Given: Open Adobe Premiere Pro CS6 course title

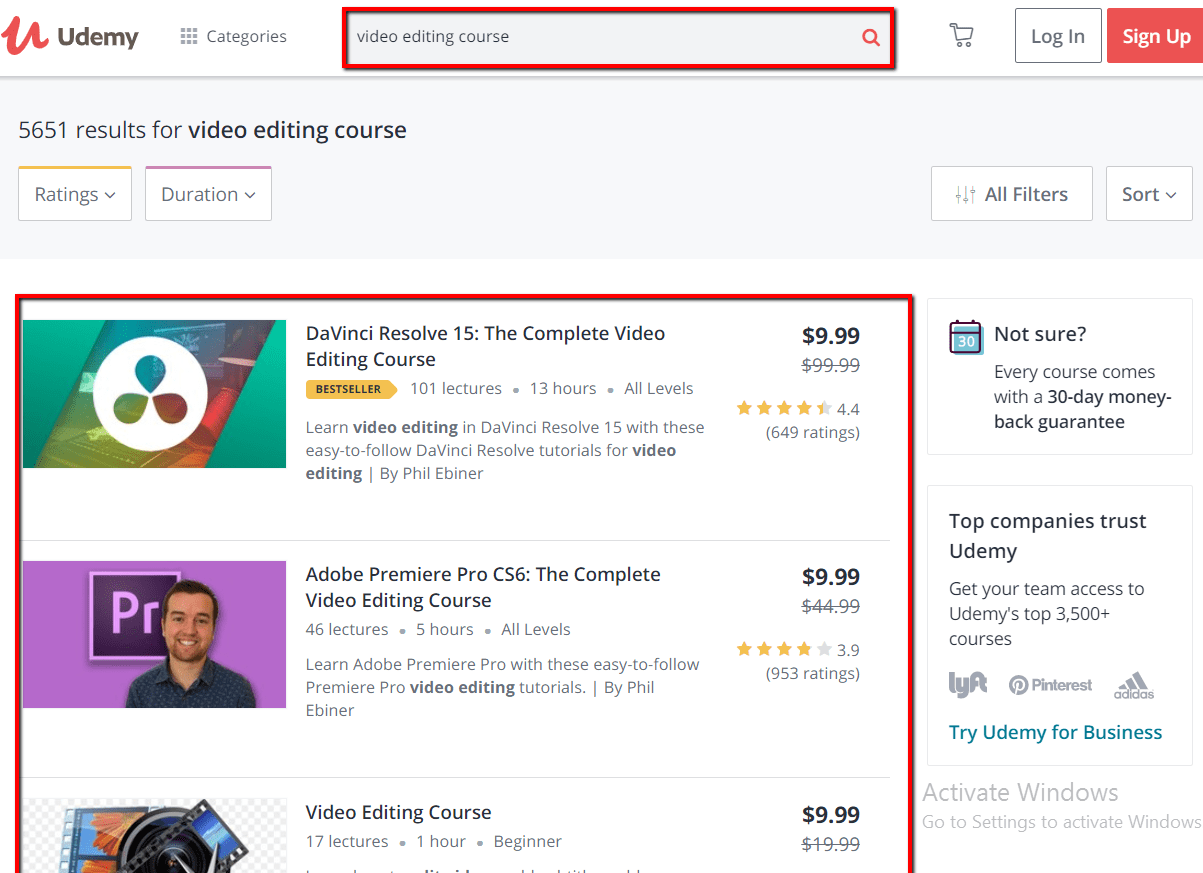Looking at the screenshot, I should pos(483,587).
